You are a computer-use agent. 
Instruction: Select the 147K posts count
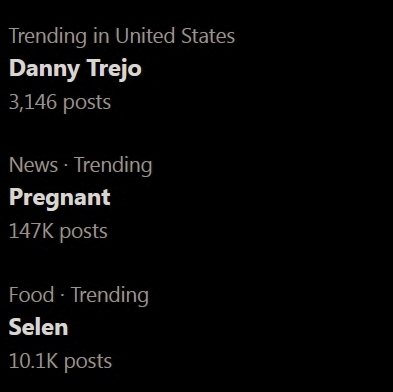click(58, 232)
